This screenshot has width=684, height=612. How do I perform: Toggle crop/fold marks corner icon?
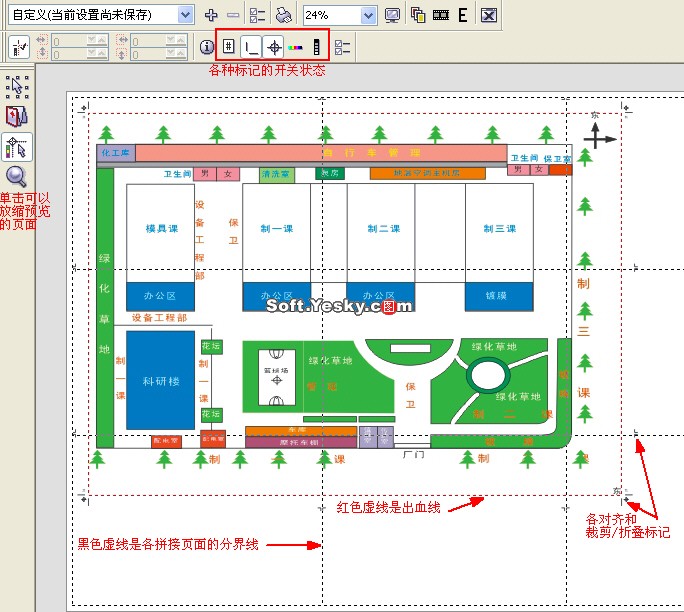(251, 47)
